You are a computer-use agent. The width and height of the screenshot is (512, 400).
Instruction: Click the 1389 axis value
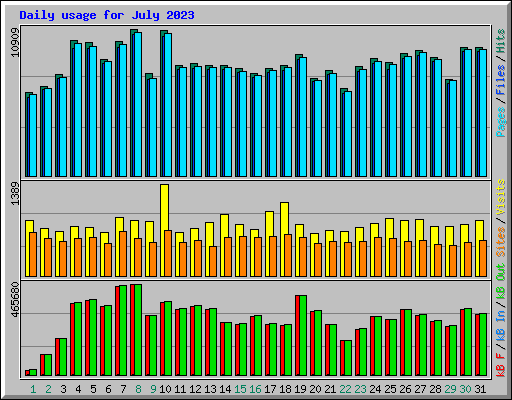15,193
